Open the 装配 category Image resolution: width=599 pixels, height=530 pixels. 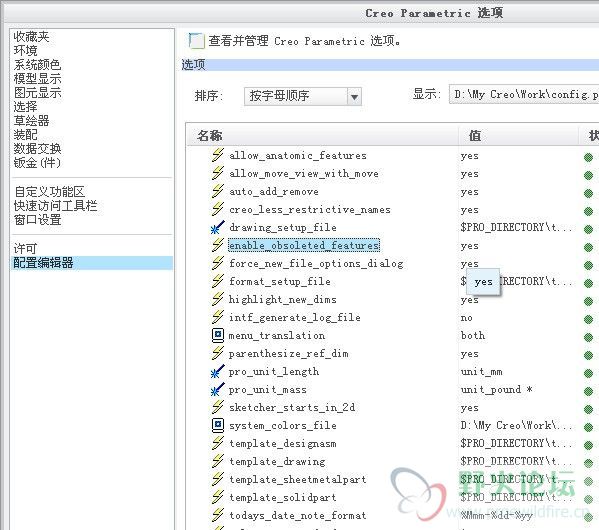point(26,135)
